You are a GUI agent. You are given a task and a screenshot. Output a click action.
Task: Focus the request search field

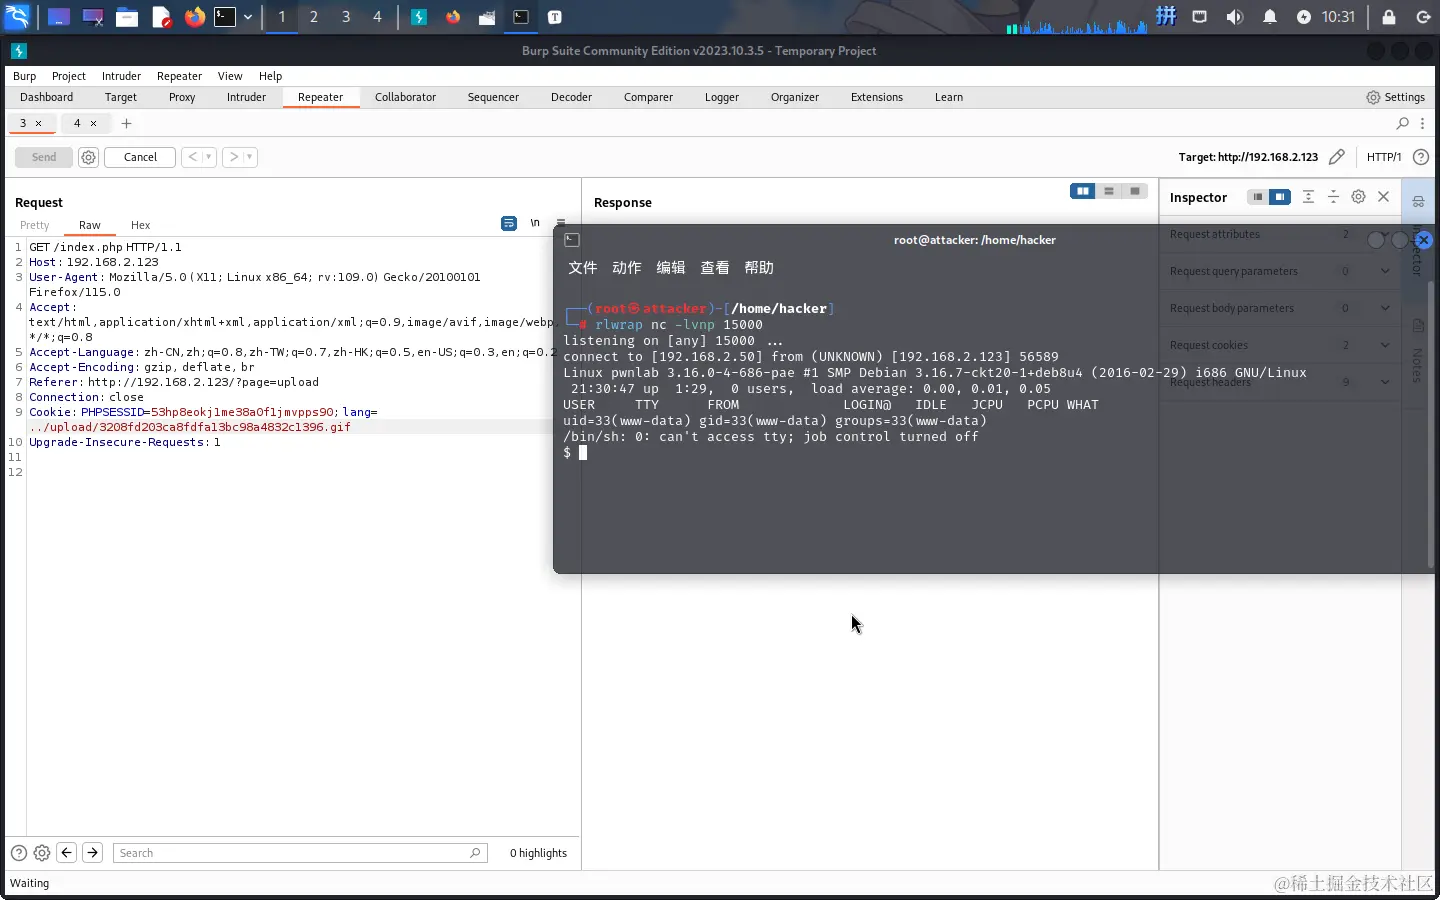[x=300, y=853]
